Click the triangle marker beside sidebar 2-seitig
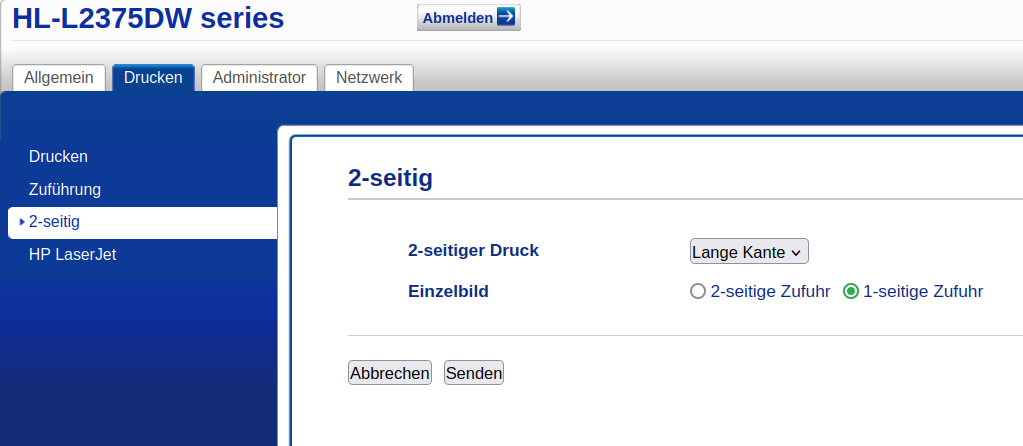Image resolution: width=1023 pixels, height=446 pixels. [x=22, y=221]
